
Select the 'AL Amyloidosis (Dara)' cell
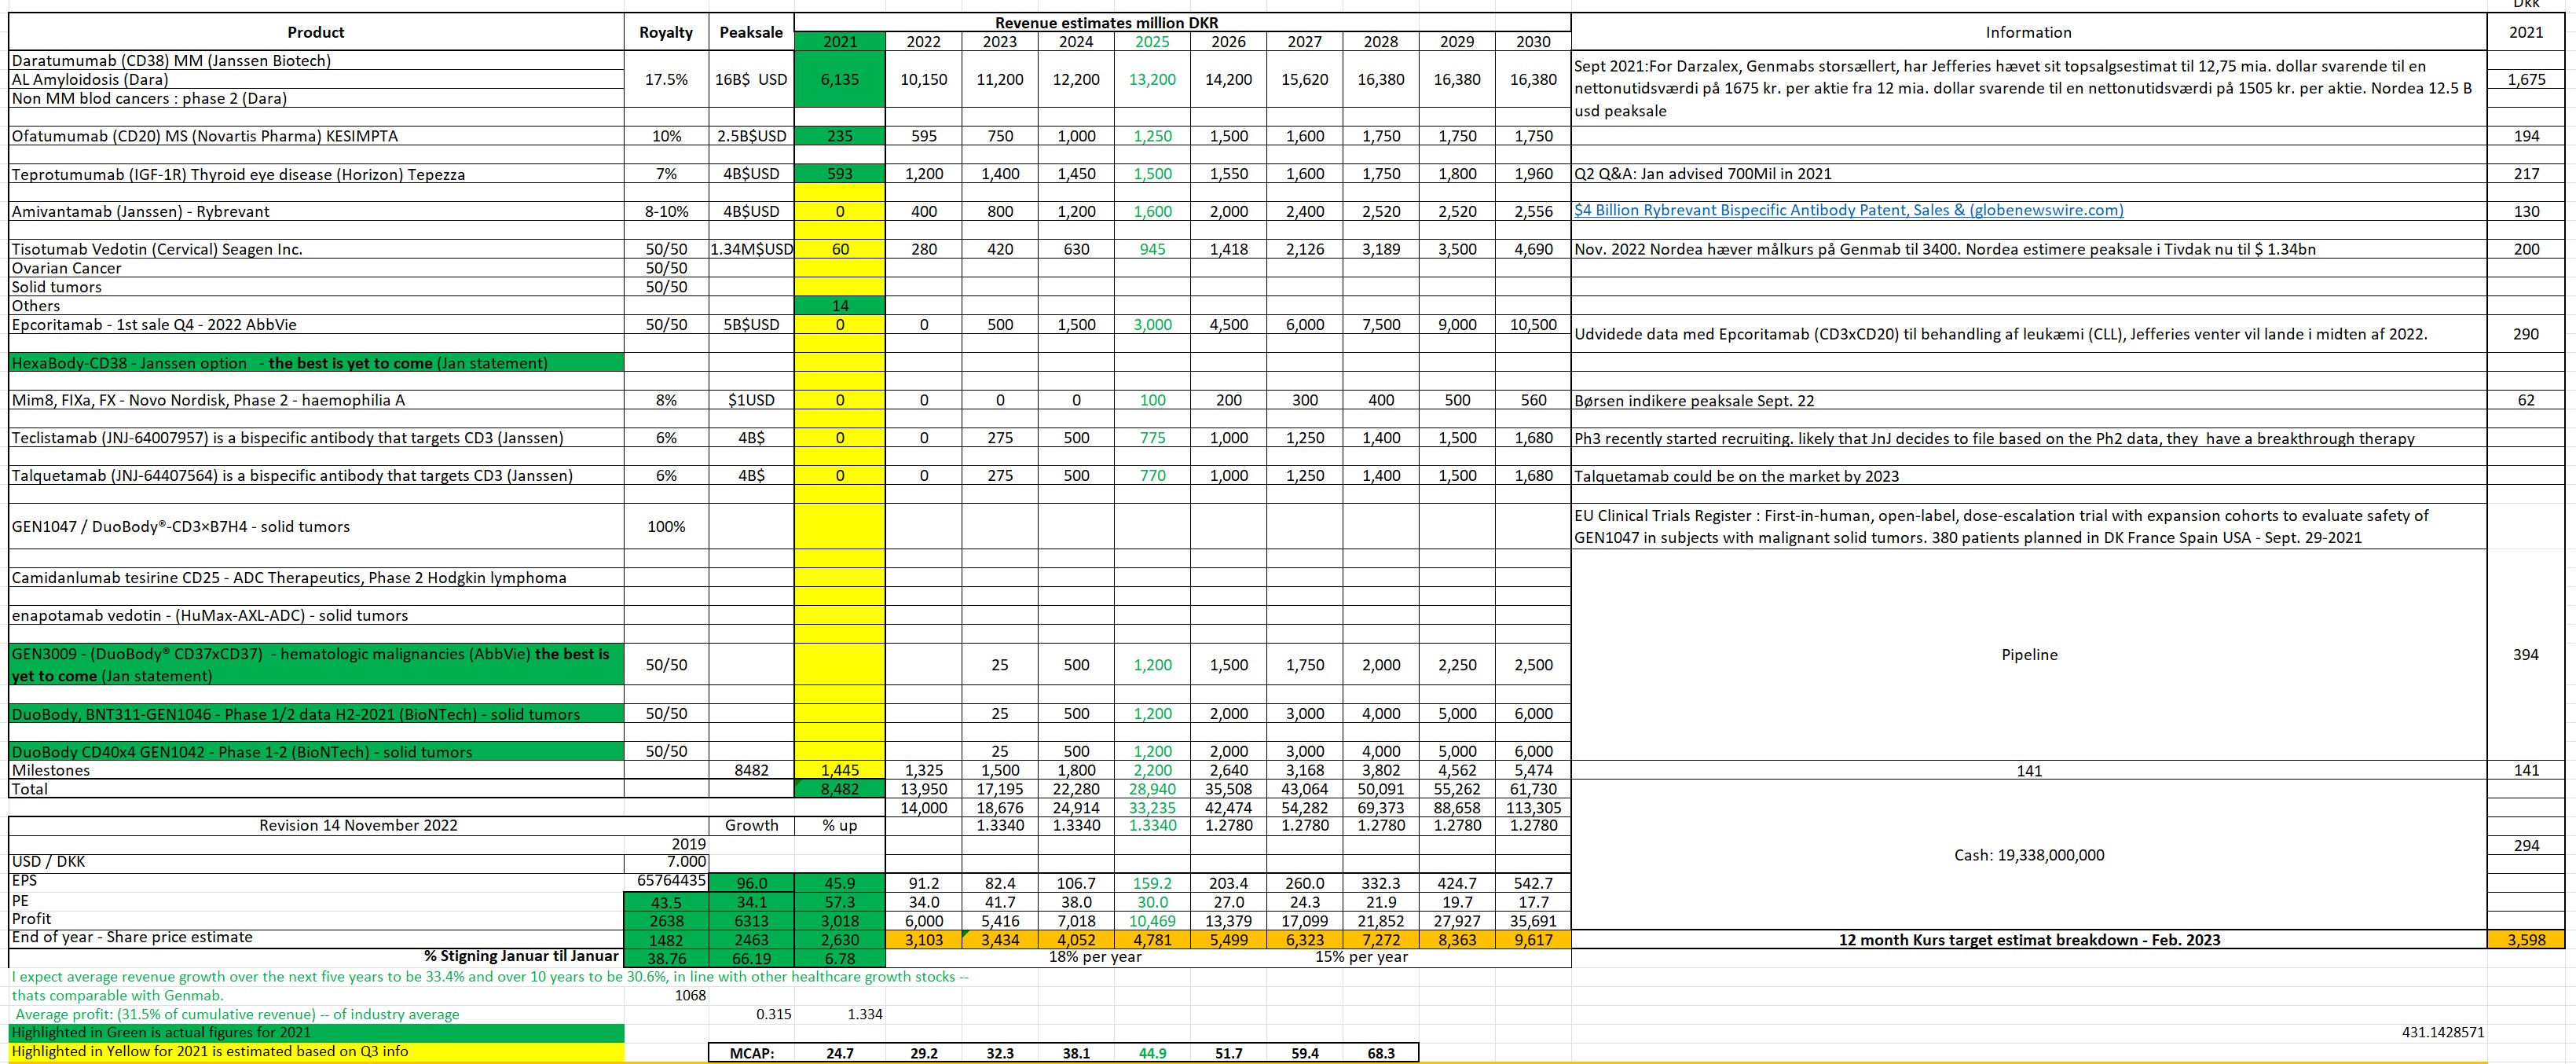pyautogui.click(x=316, y=80)
